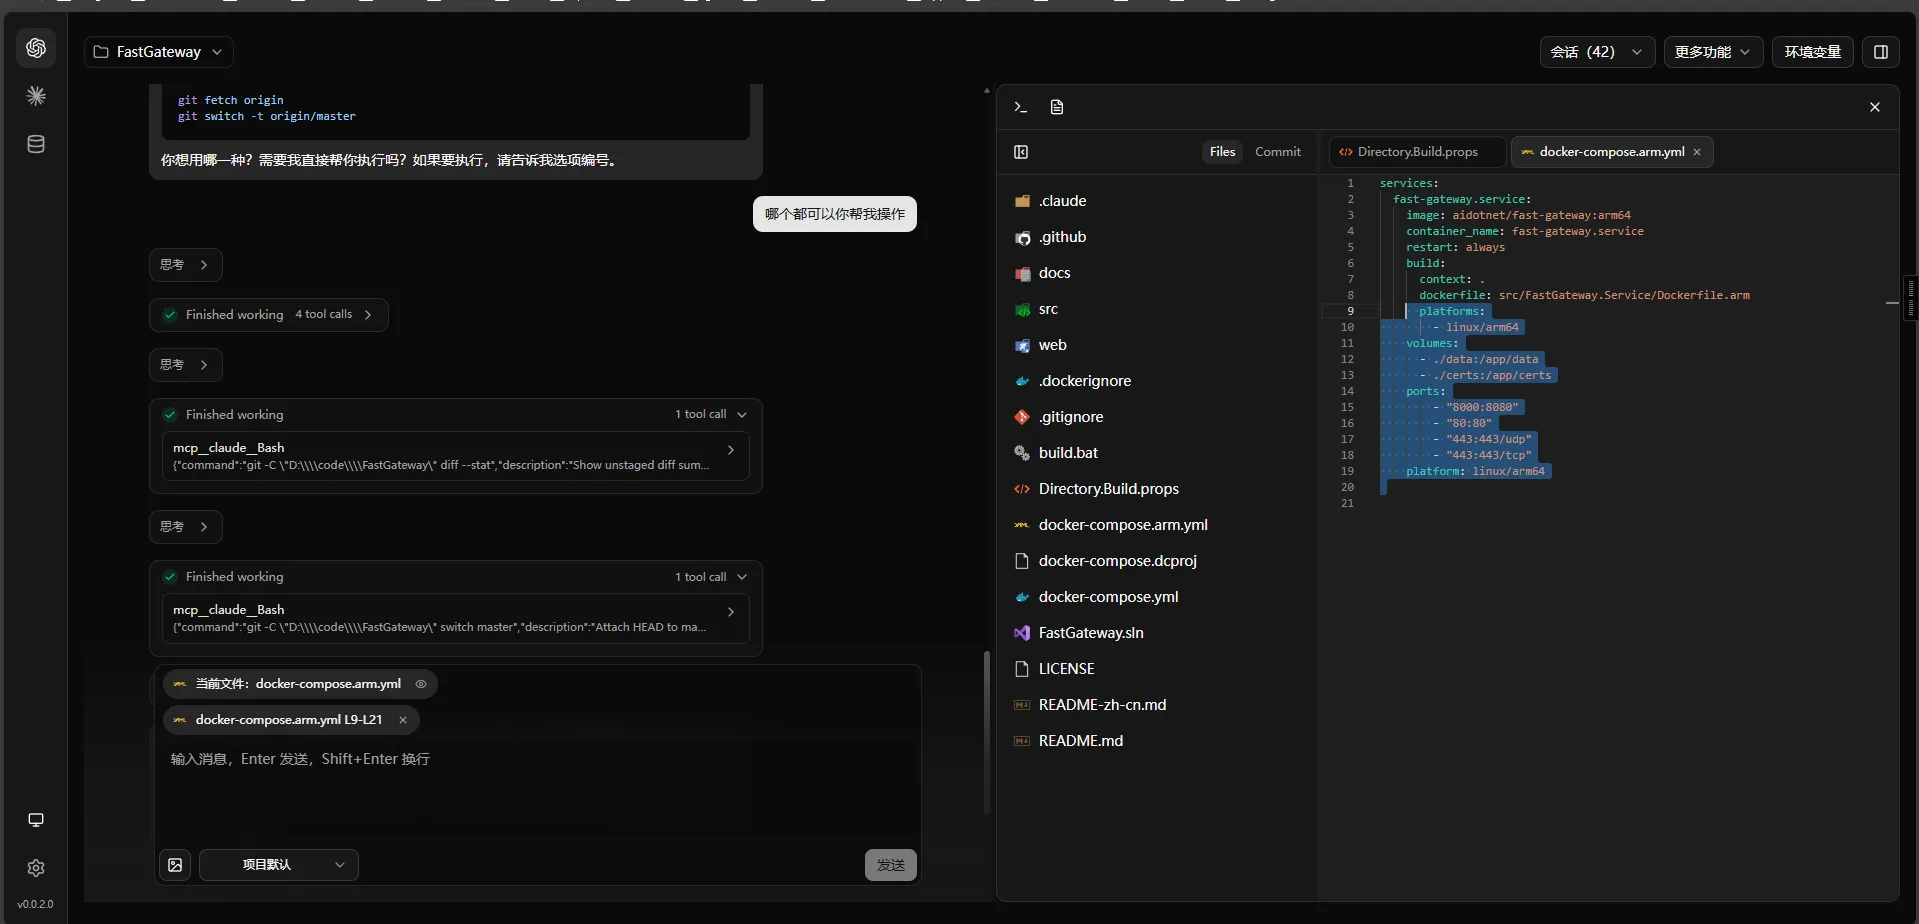
Task: Open README.md file
Action: 1156,741
